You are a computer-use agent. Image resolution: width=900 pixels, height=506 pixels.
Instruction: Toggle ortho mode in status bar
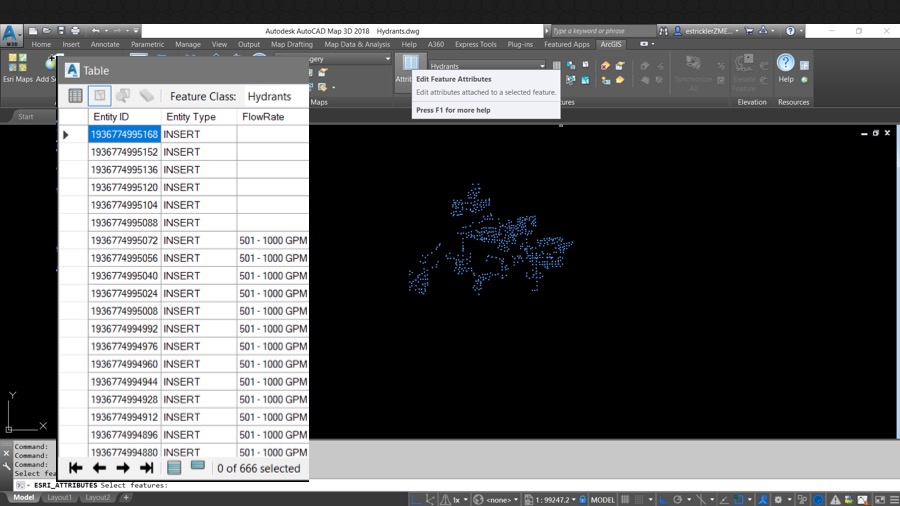[x=664, y=500]
